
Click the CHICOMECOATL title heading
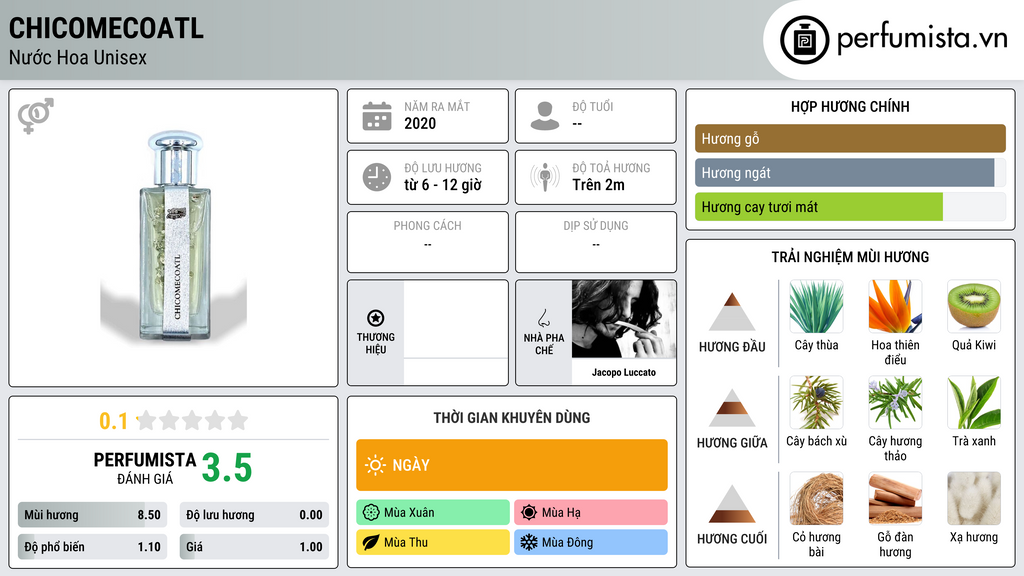click(106, 28)
